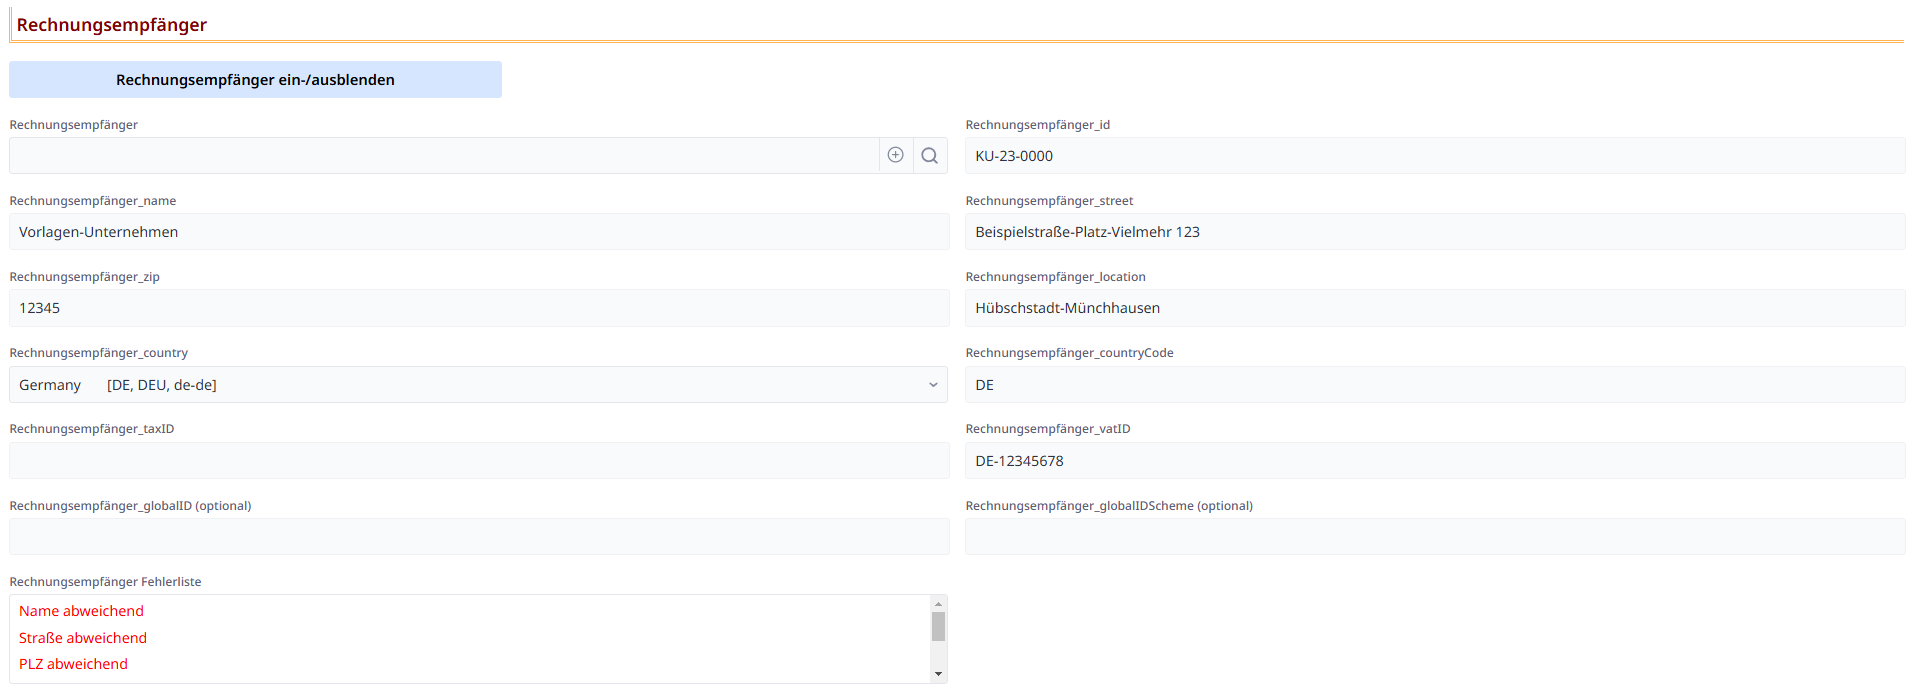Screen dimensions: 1919x700
Task: Focus the Rechnungsempfänger search input field
Action: tap(443, 156)
